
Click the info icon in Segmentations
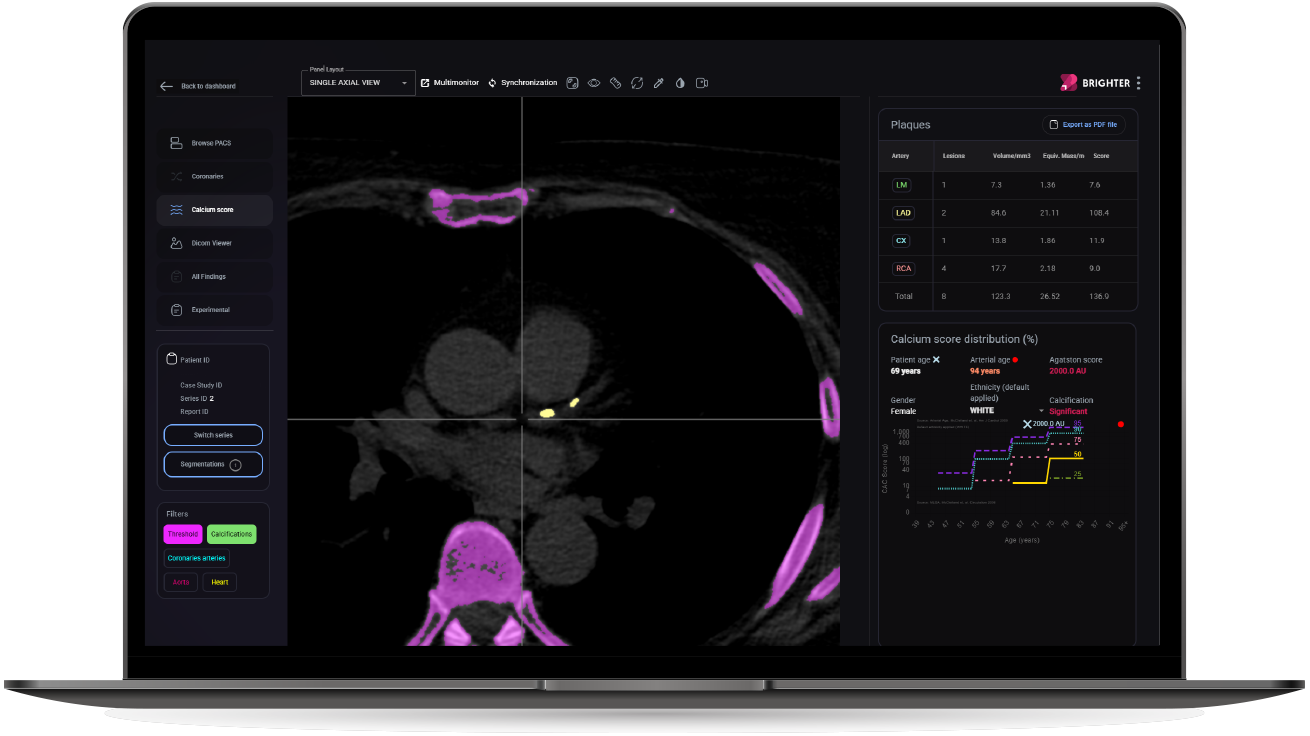[235, 465]
